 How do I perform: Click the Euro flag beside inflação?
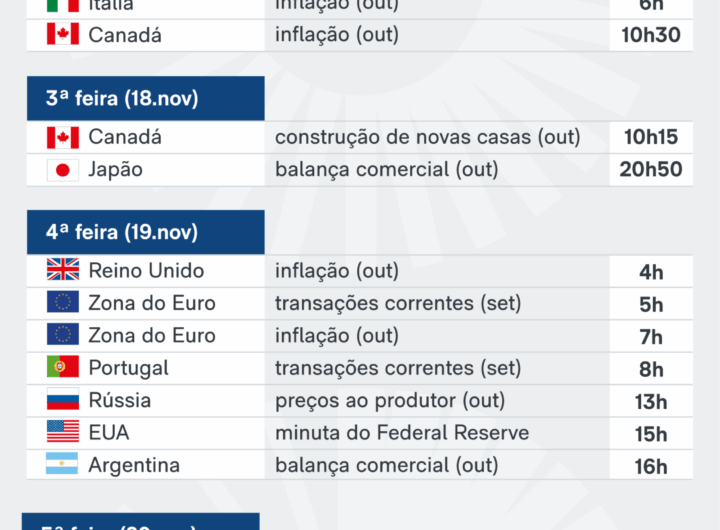(x=62, y=336)
